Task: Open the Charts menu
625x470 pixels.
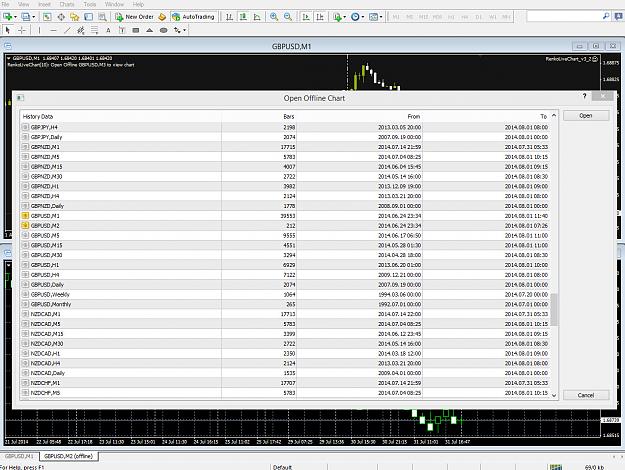Action: pos(67,4)
